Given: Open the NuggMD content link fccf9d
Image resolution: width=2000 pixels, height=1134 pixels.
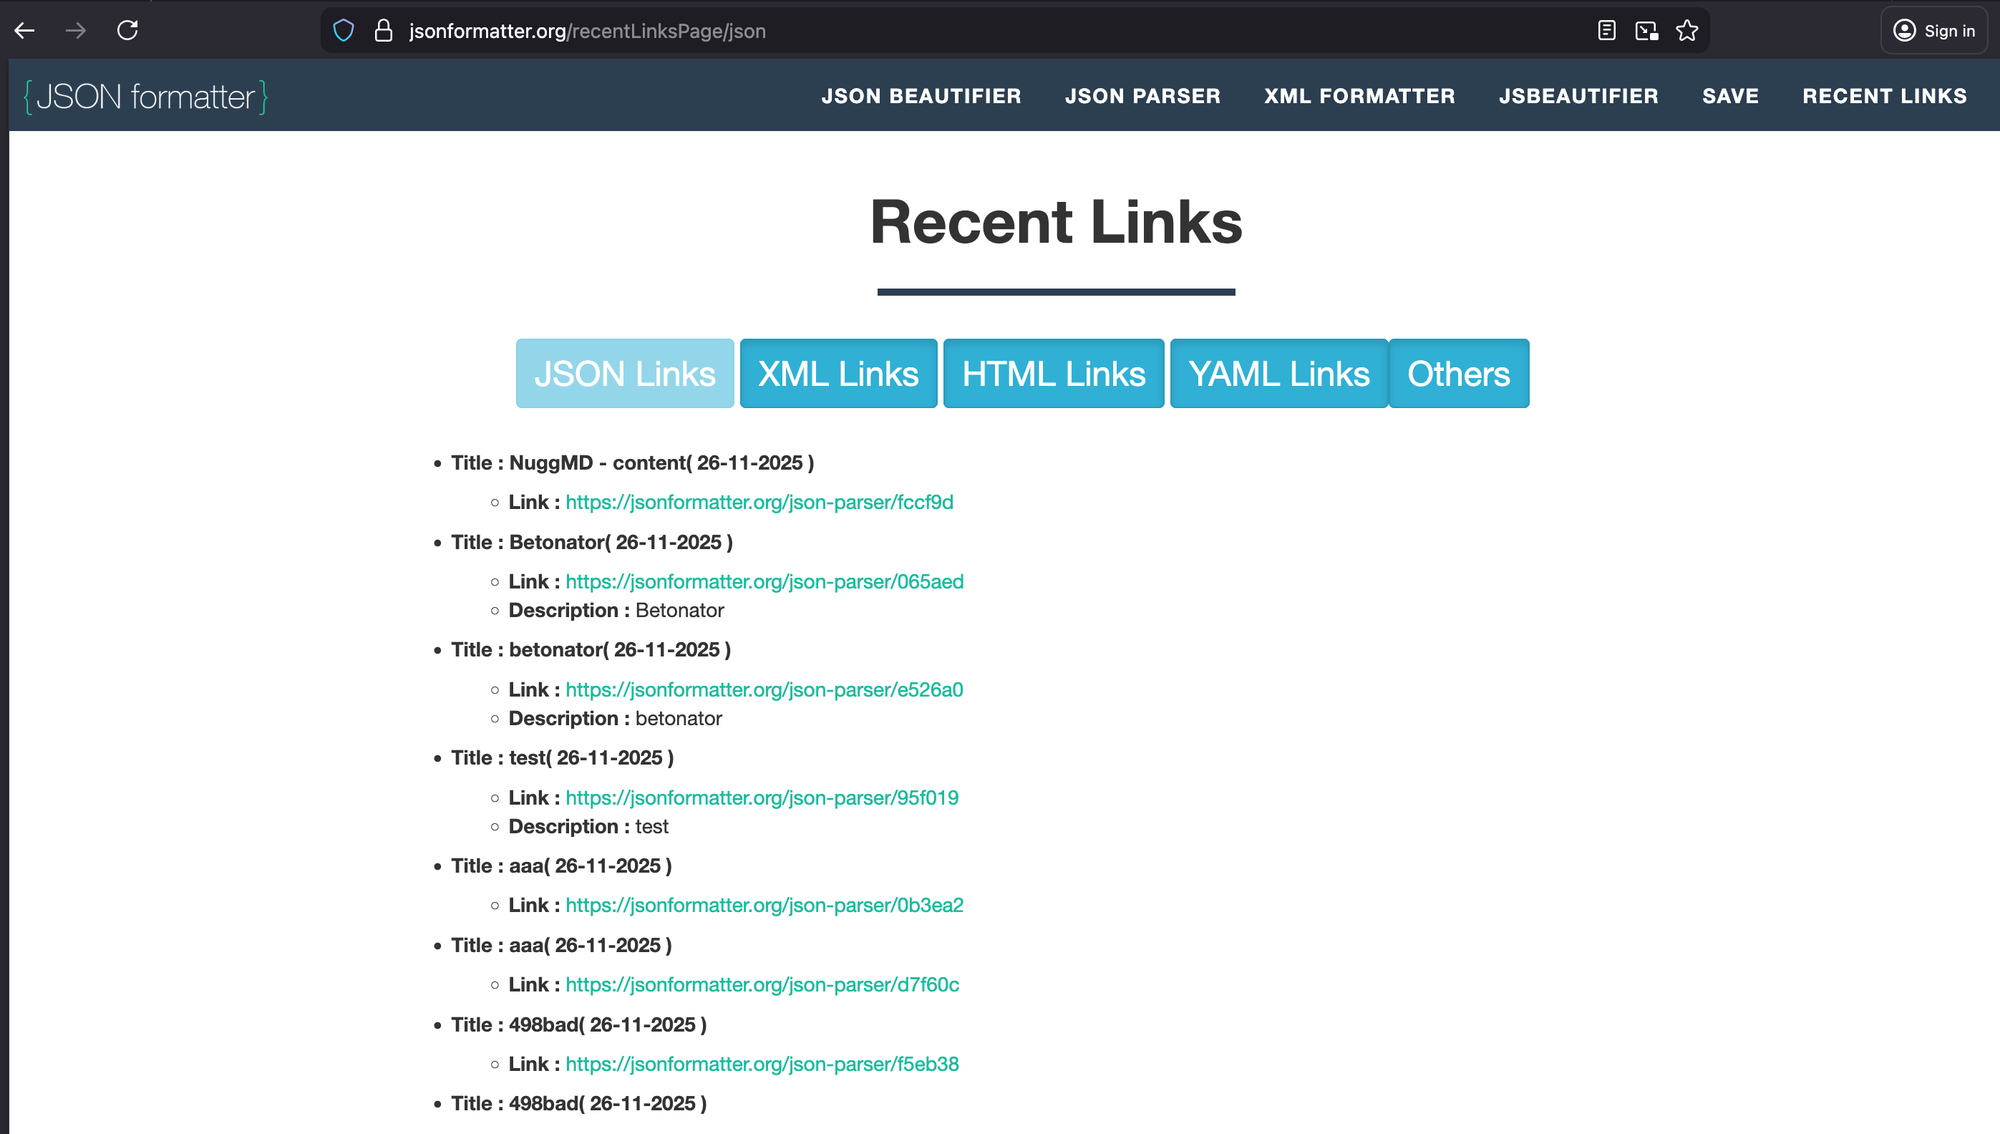Looking at the screenshot, I should pos(759,502).
